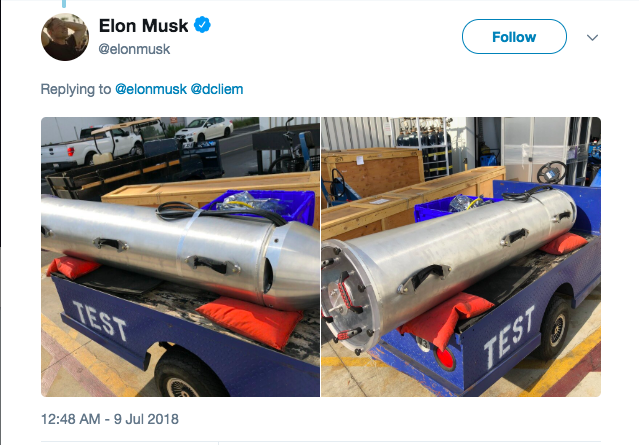
Task: Open the blue @elonmusk reply mention
Action: pyautogui.click(x=151, y=89)
